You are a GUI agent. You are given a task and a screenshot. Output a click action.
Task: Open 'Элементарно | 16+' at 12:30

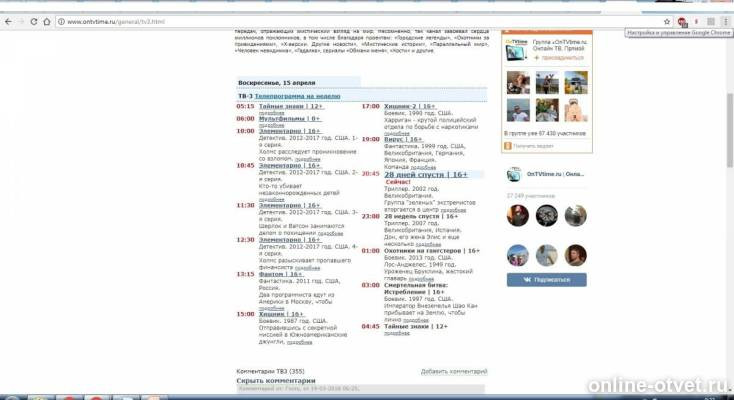290,240
